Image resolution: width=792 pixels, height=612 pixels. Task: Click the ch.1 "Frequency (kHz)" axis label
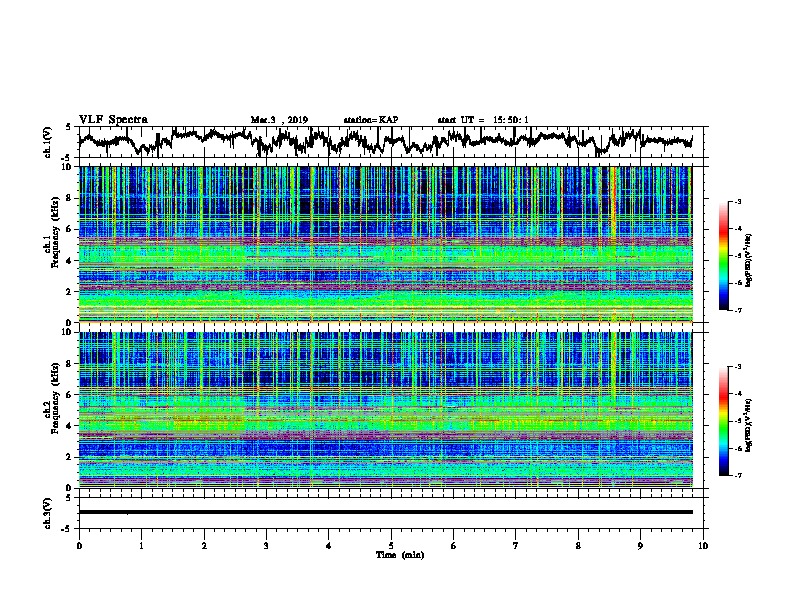tap(55, 232)
